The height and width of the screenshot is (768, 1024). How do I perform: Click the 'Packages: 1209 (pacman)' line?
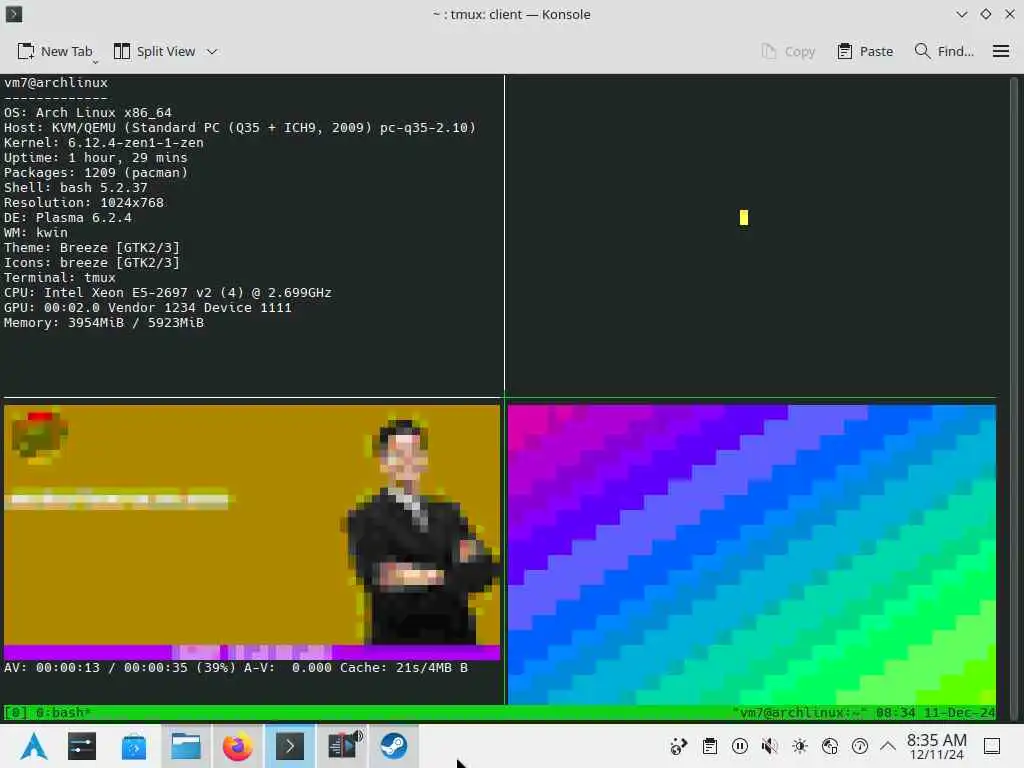(96, 172)
